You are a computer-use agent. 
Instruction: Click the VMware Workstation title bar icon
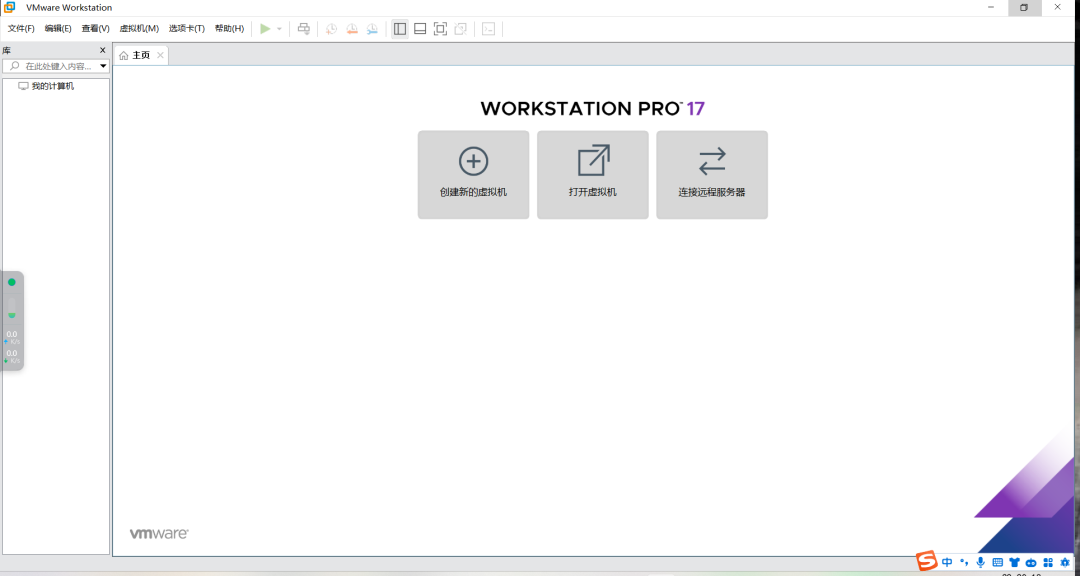click(10, 8)
